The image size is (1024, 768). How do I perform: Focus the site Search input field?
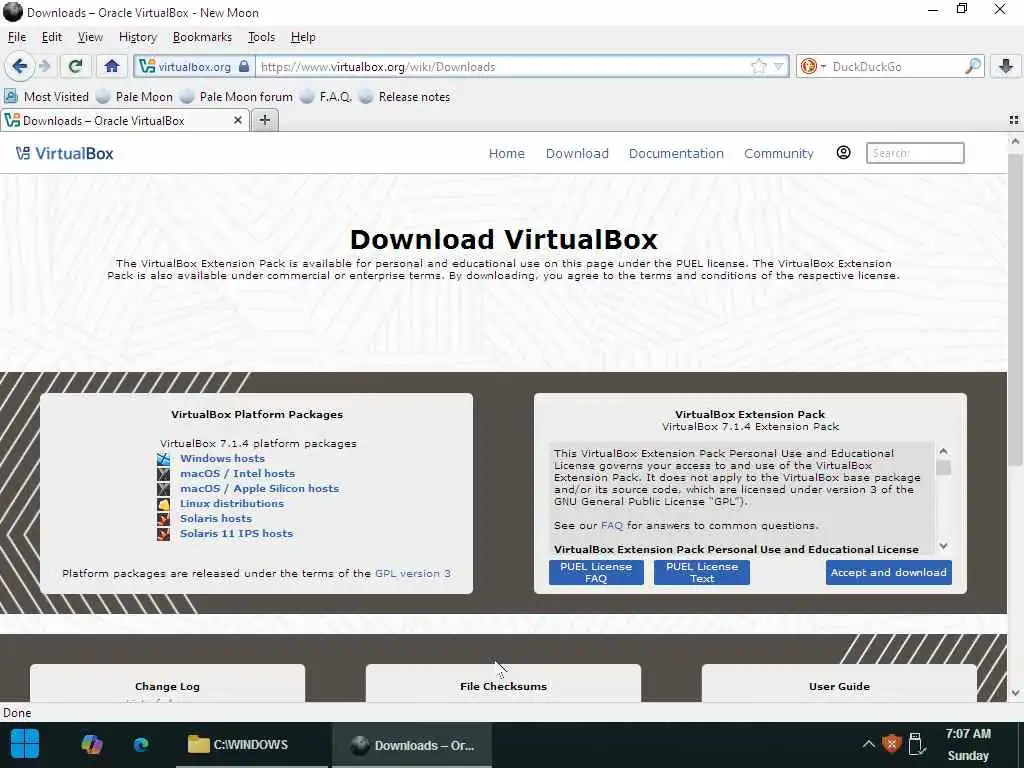(x=915, y=153)
